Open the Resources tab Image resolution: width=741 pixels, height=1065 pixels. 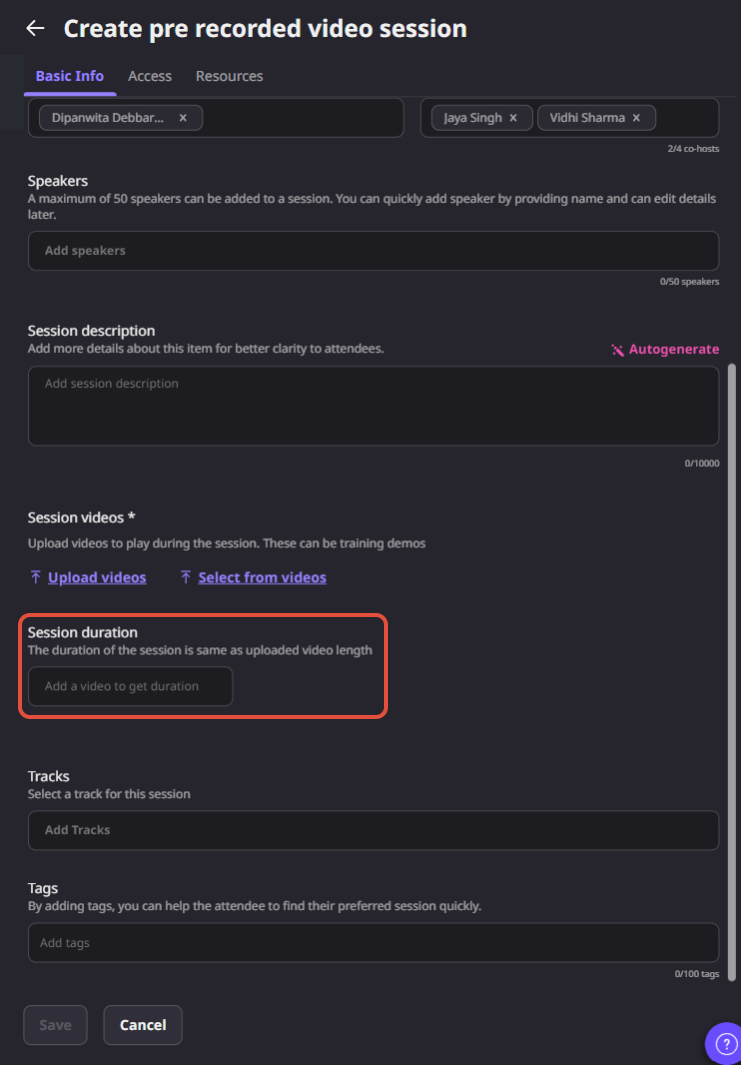pos(229,76)
